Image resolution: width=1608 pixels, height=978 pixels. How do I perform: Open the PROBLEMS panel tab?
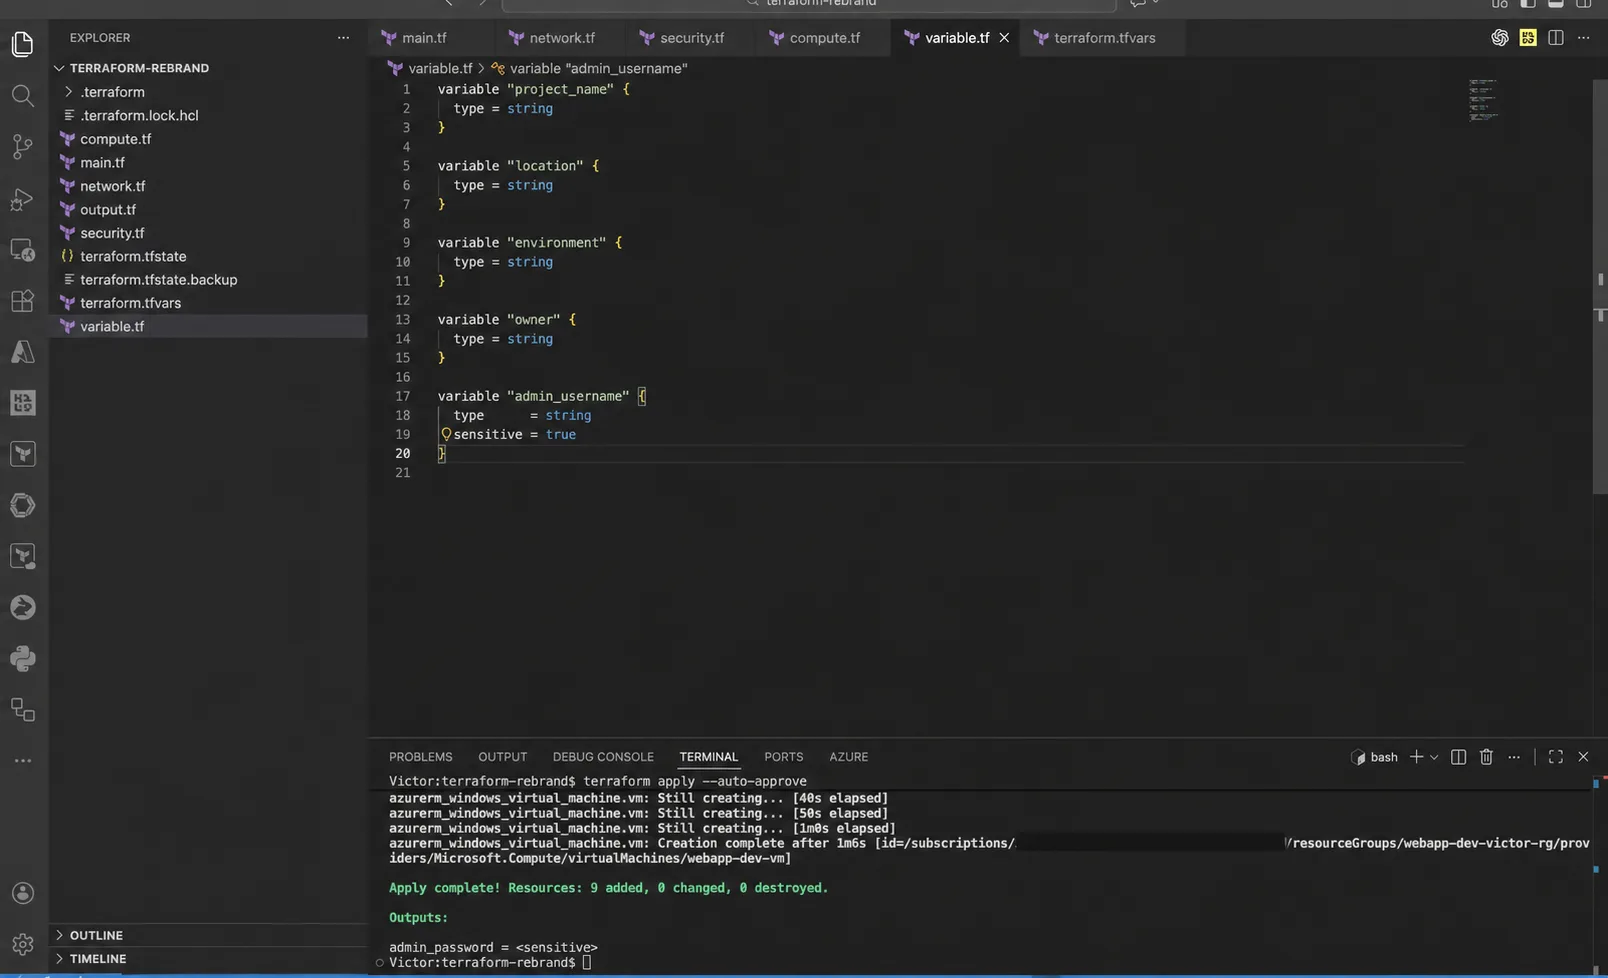coord(420,757)
